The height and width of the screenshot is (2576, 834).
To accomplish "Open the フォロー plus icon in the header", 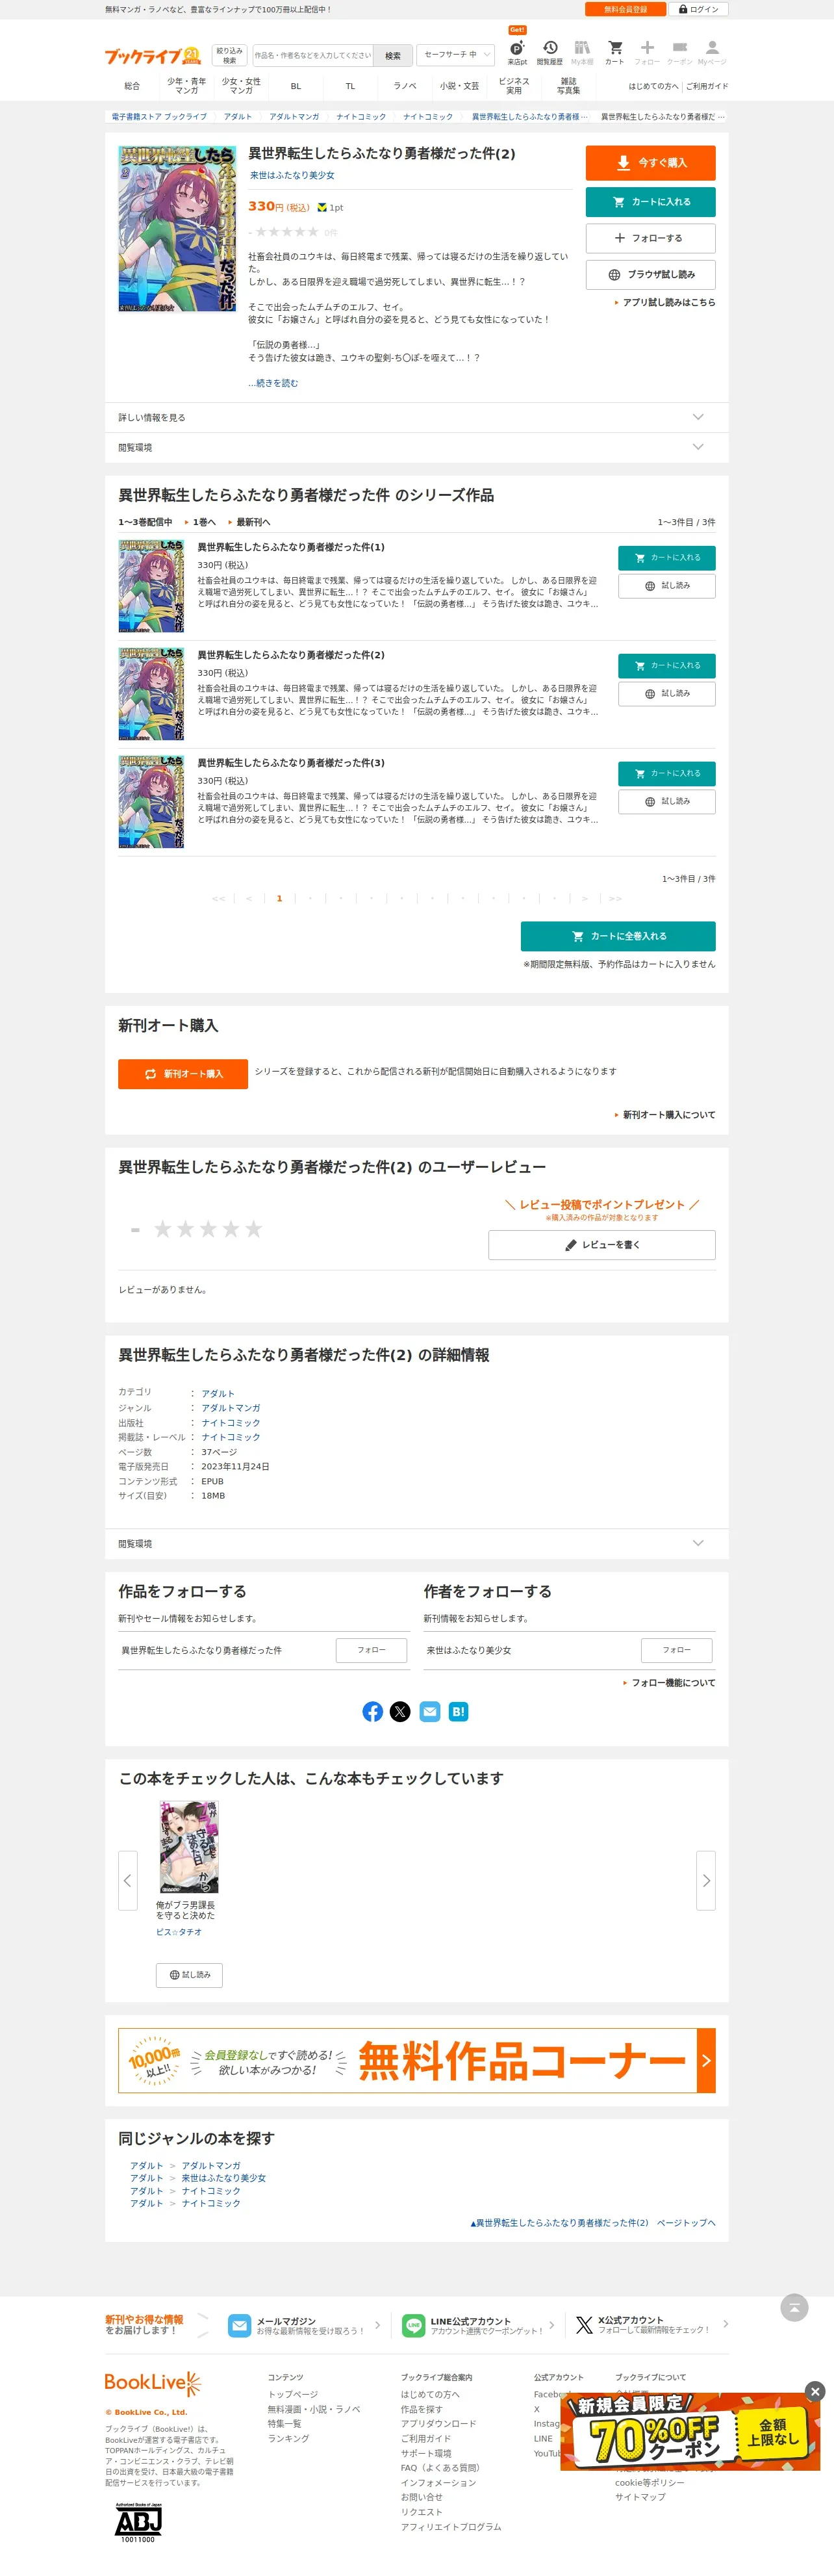I will coord(647,52).
